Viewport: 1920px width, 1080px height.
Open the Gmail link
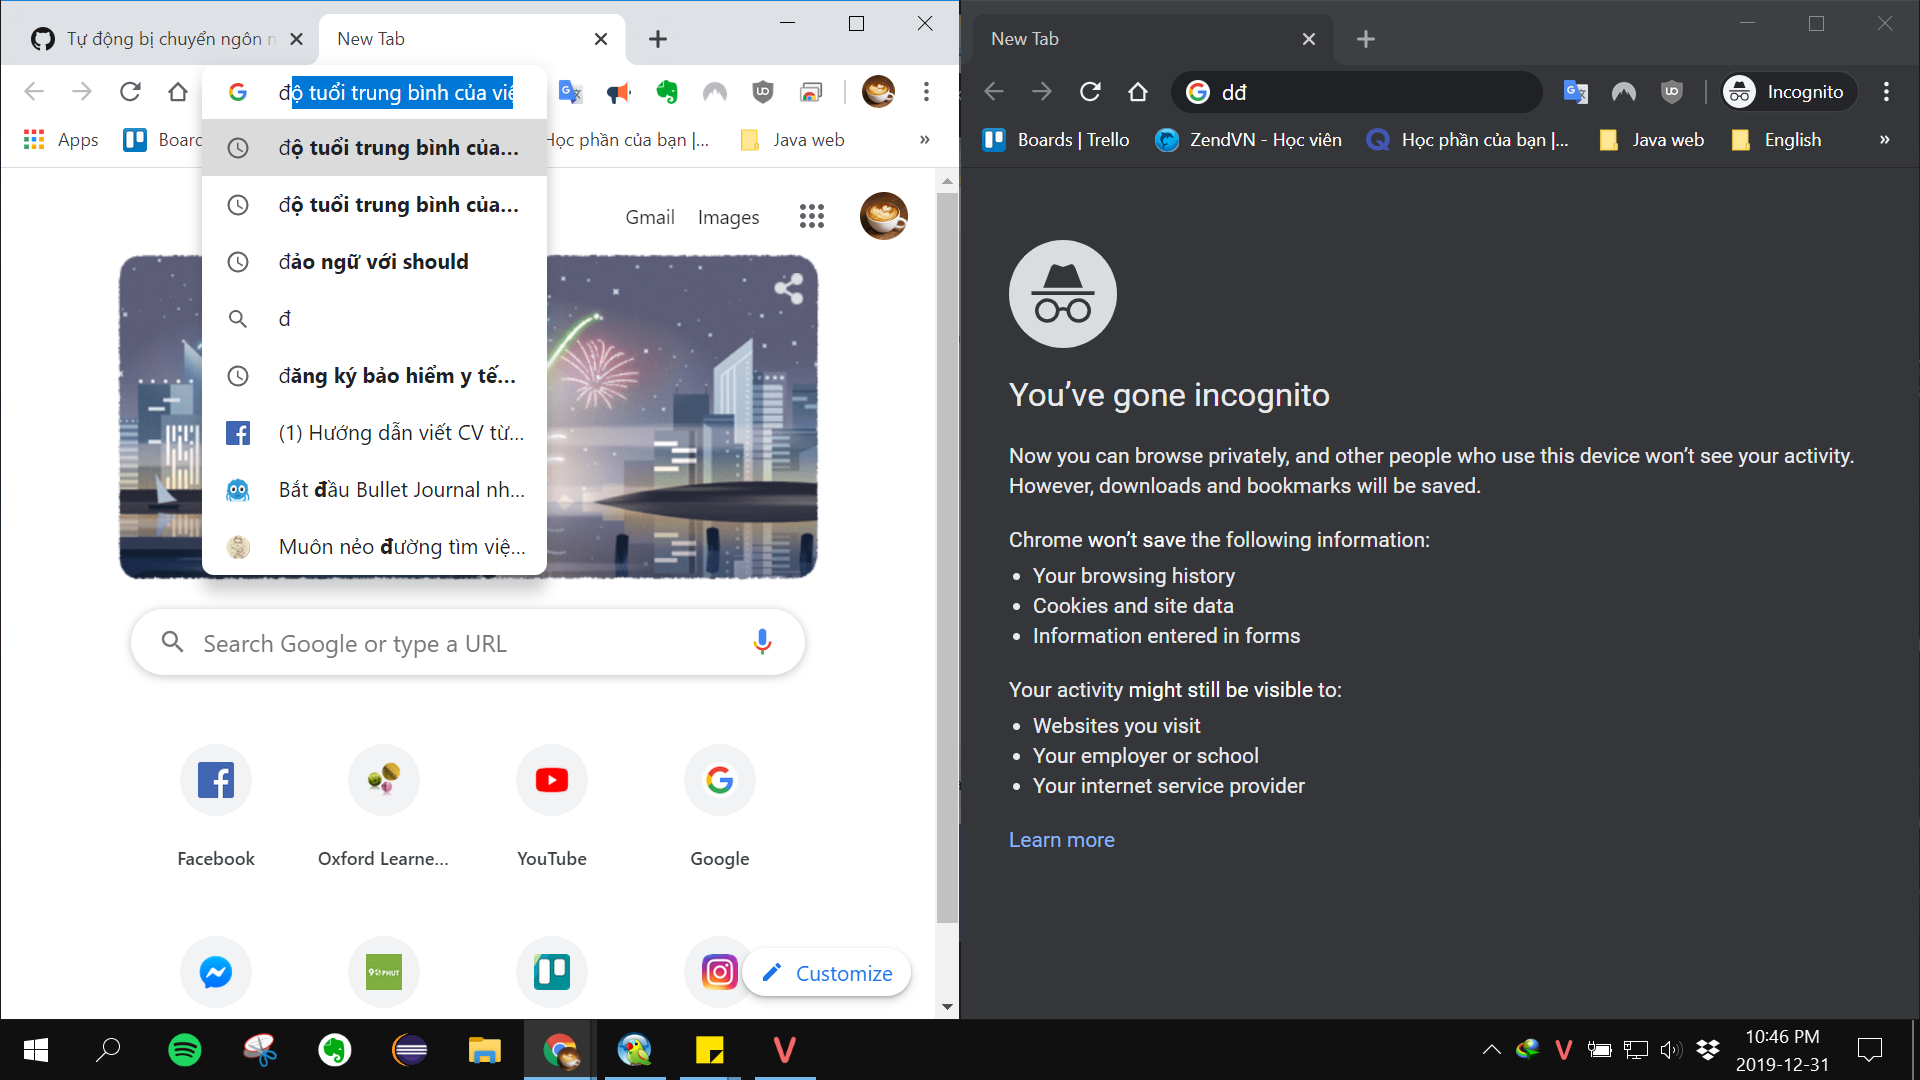[649, 217]
